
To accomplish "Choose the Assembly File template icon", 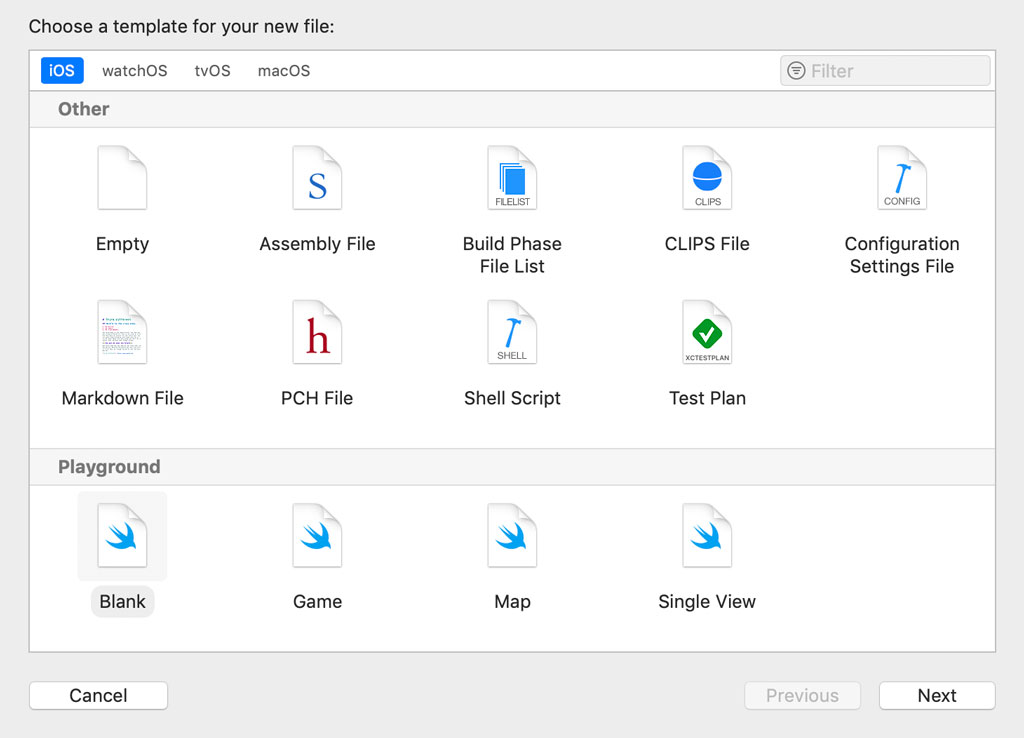I will tap(317, 178).
